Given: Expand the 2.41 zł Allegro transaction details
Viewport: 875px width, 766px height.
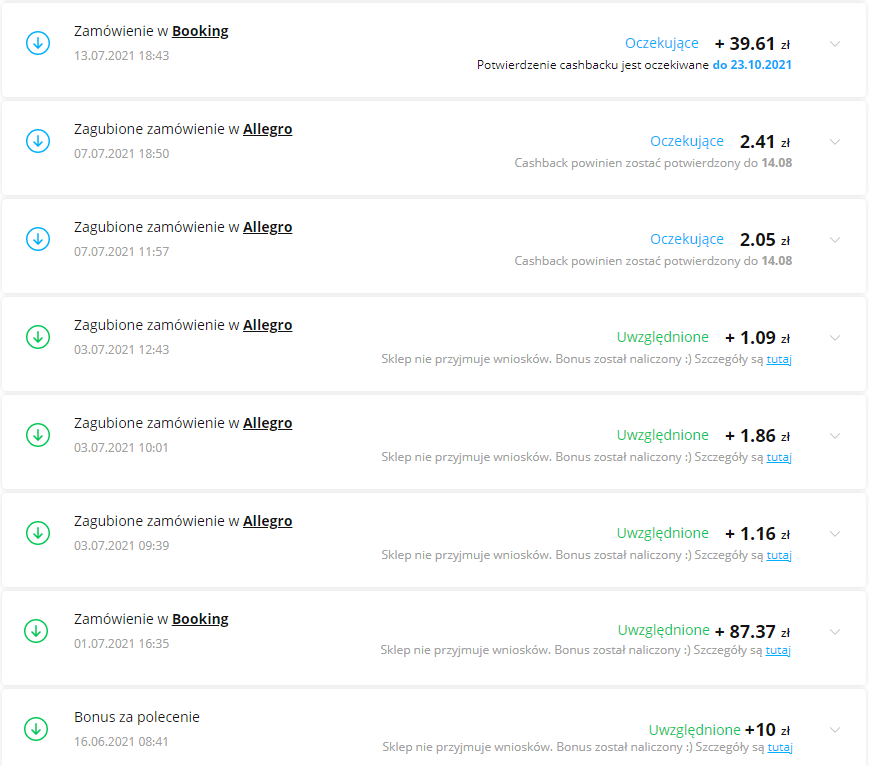Looking at the screenshot, I should pyautogui.click(x=835, y=142).
